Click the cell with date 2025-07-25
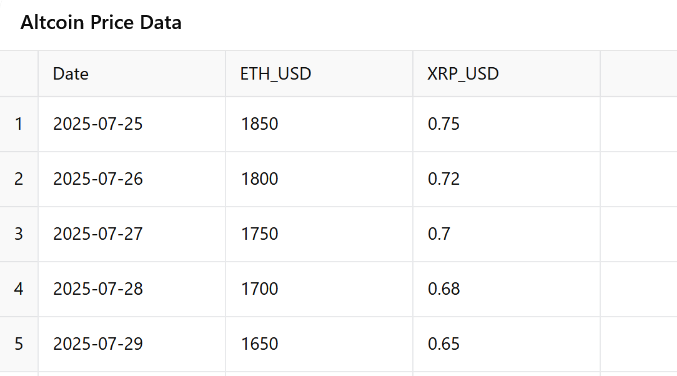The width and height of the screenshot is (677, 376). click(x=132, y=124)
